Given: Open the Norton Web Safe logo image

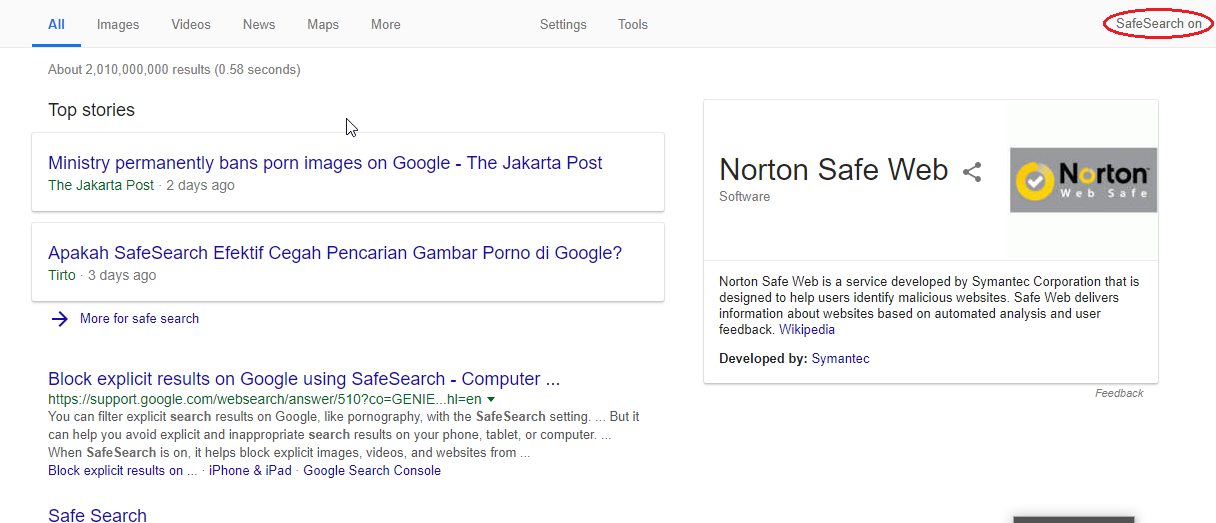Looking at the screenshot, I should [x=1084, y=180].
